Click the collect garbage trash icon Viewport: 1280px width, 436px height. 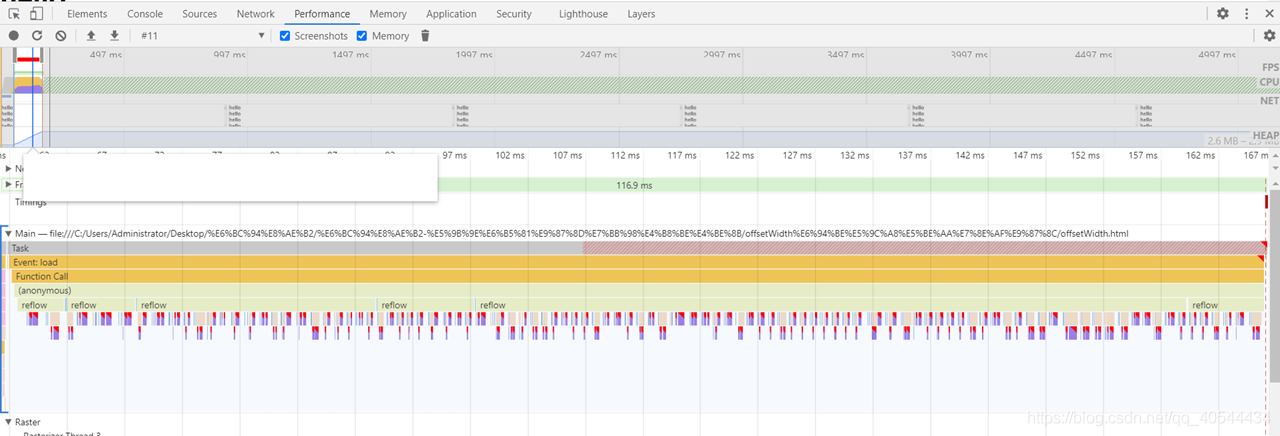tap(425, 36)
